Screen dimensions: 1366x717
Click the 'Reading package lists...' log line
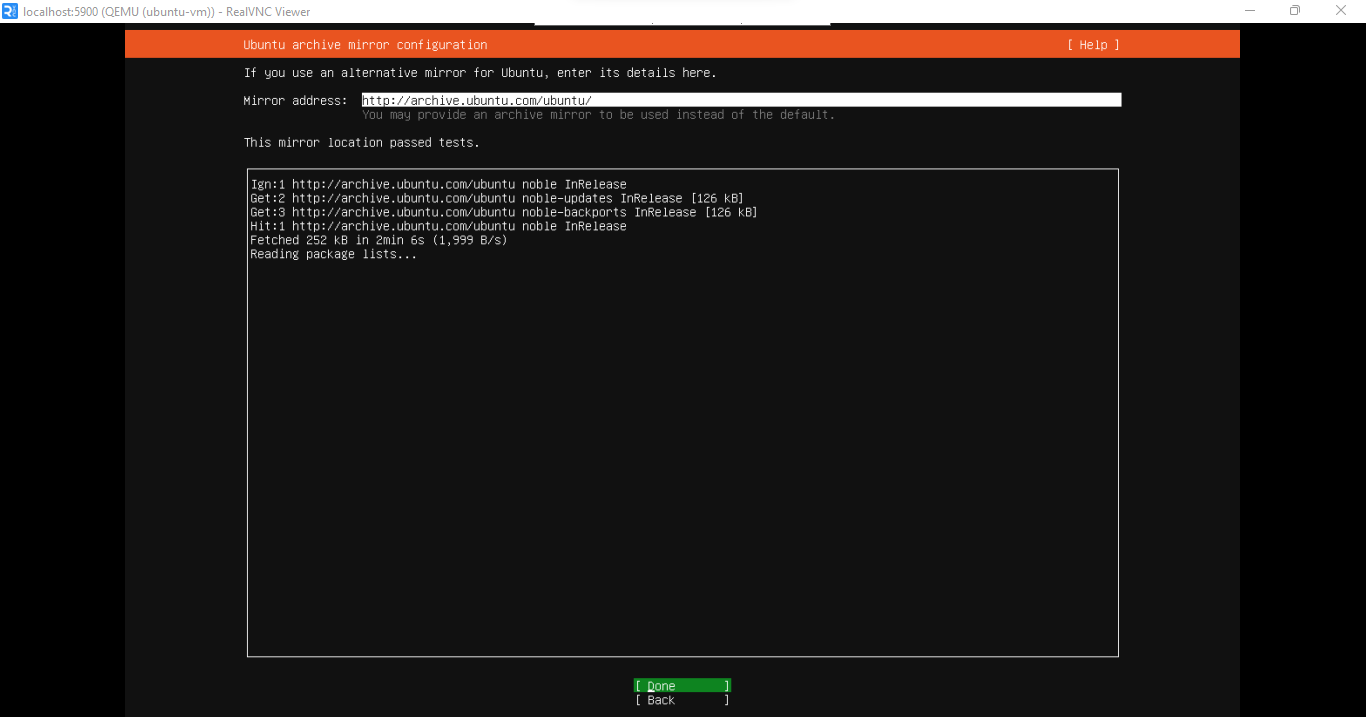(x=334, y=254)
